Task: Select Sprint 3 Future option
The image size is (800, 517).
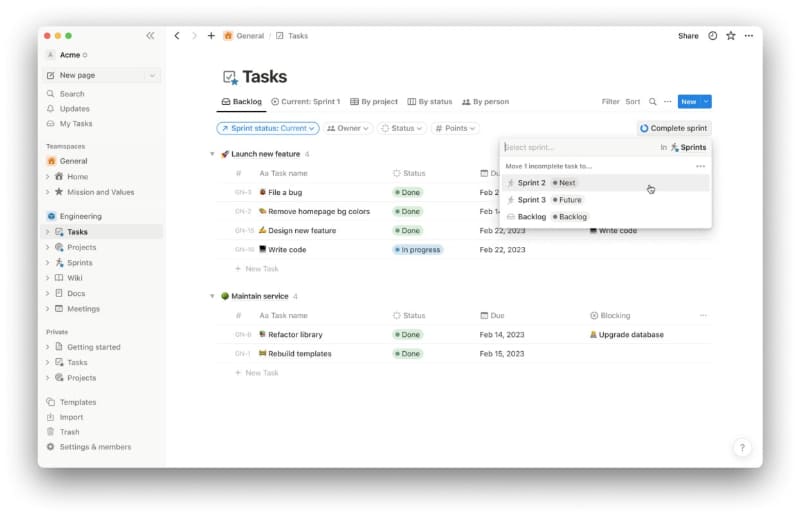Action: click(x=606, y=200)
